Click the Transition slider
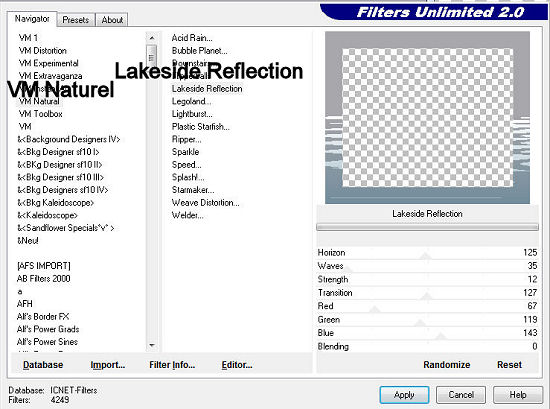This screenshot has height=409, width=550. (x=427, y=296)
